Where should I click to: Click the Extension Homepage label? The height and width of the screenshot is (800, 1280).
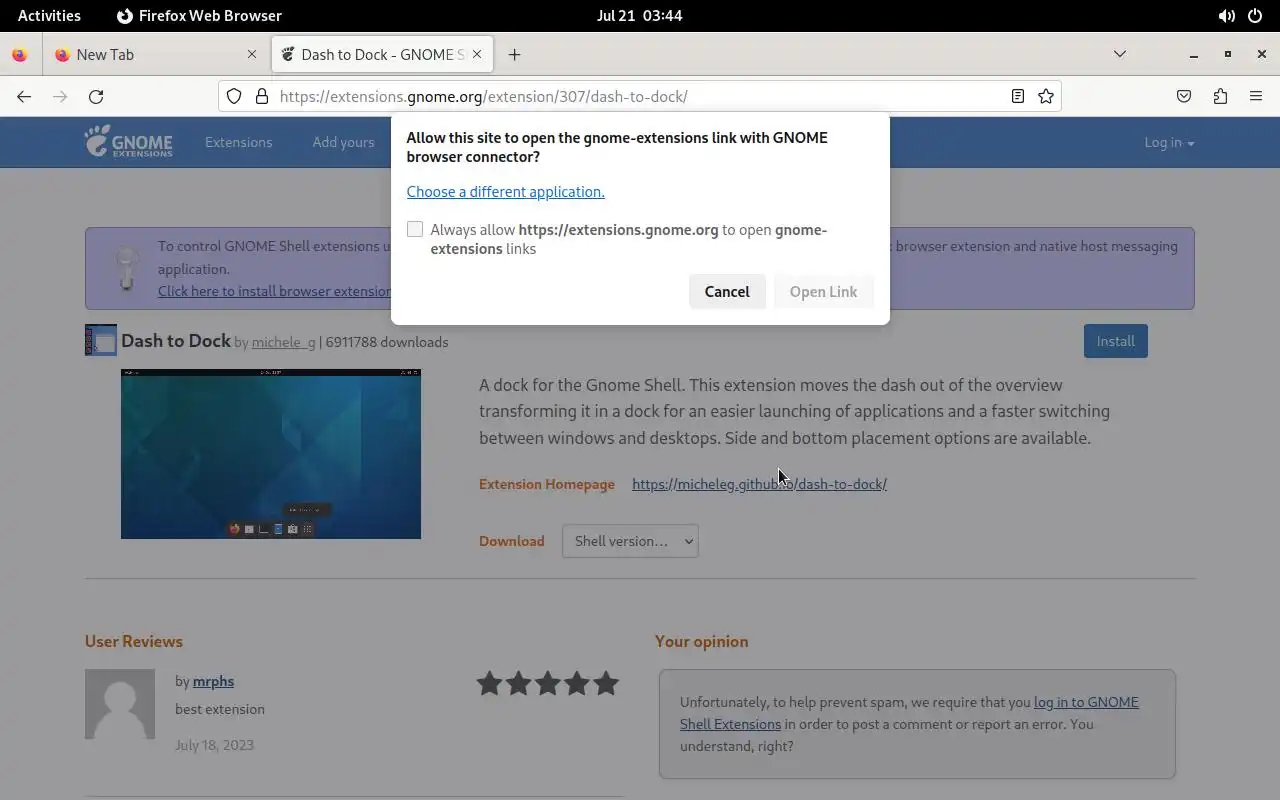point(547,484)
